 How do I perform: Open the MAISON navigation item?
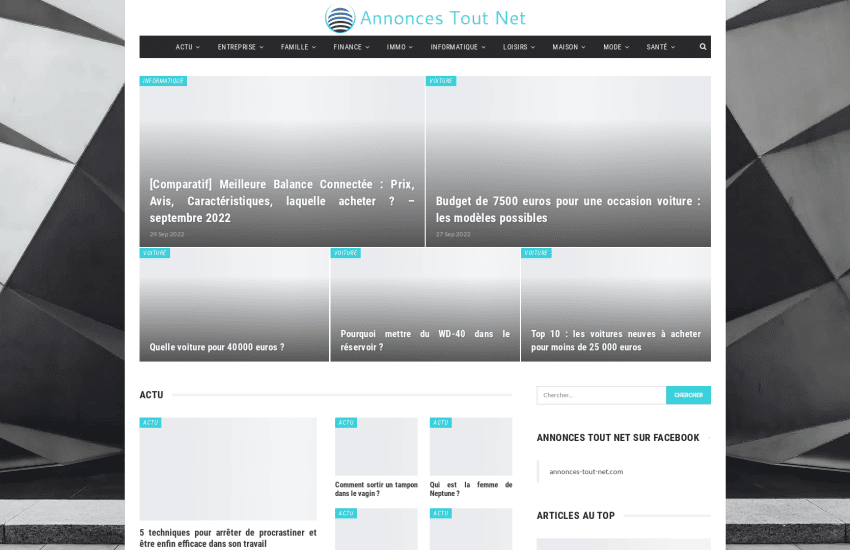point(569,47)
